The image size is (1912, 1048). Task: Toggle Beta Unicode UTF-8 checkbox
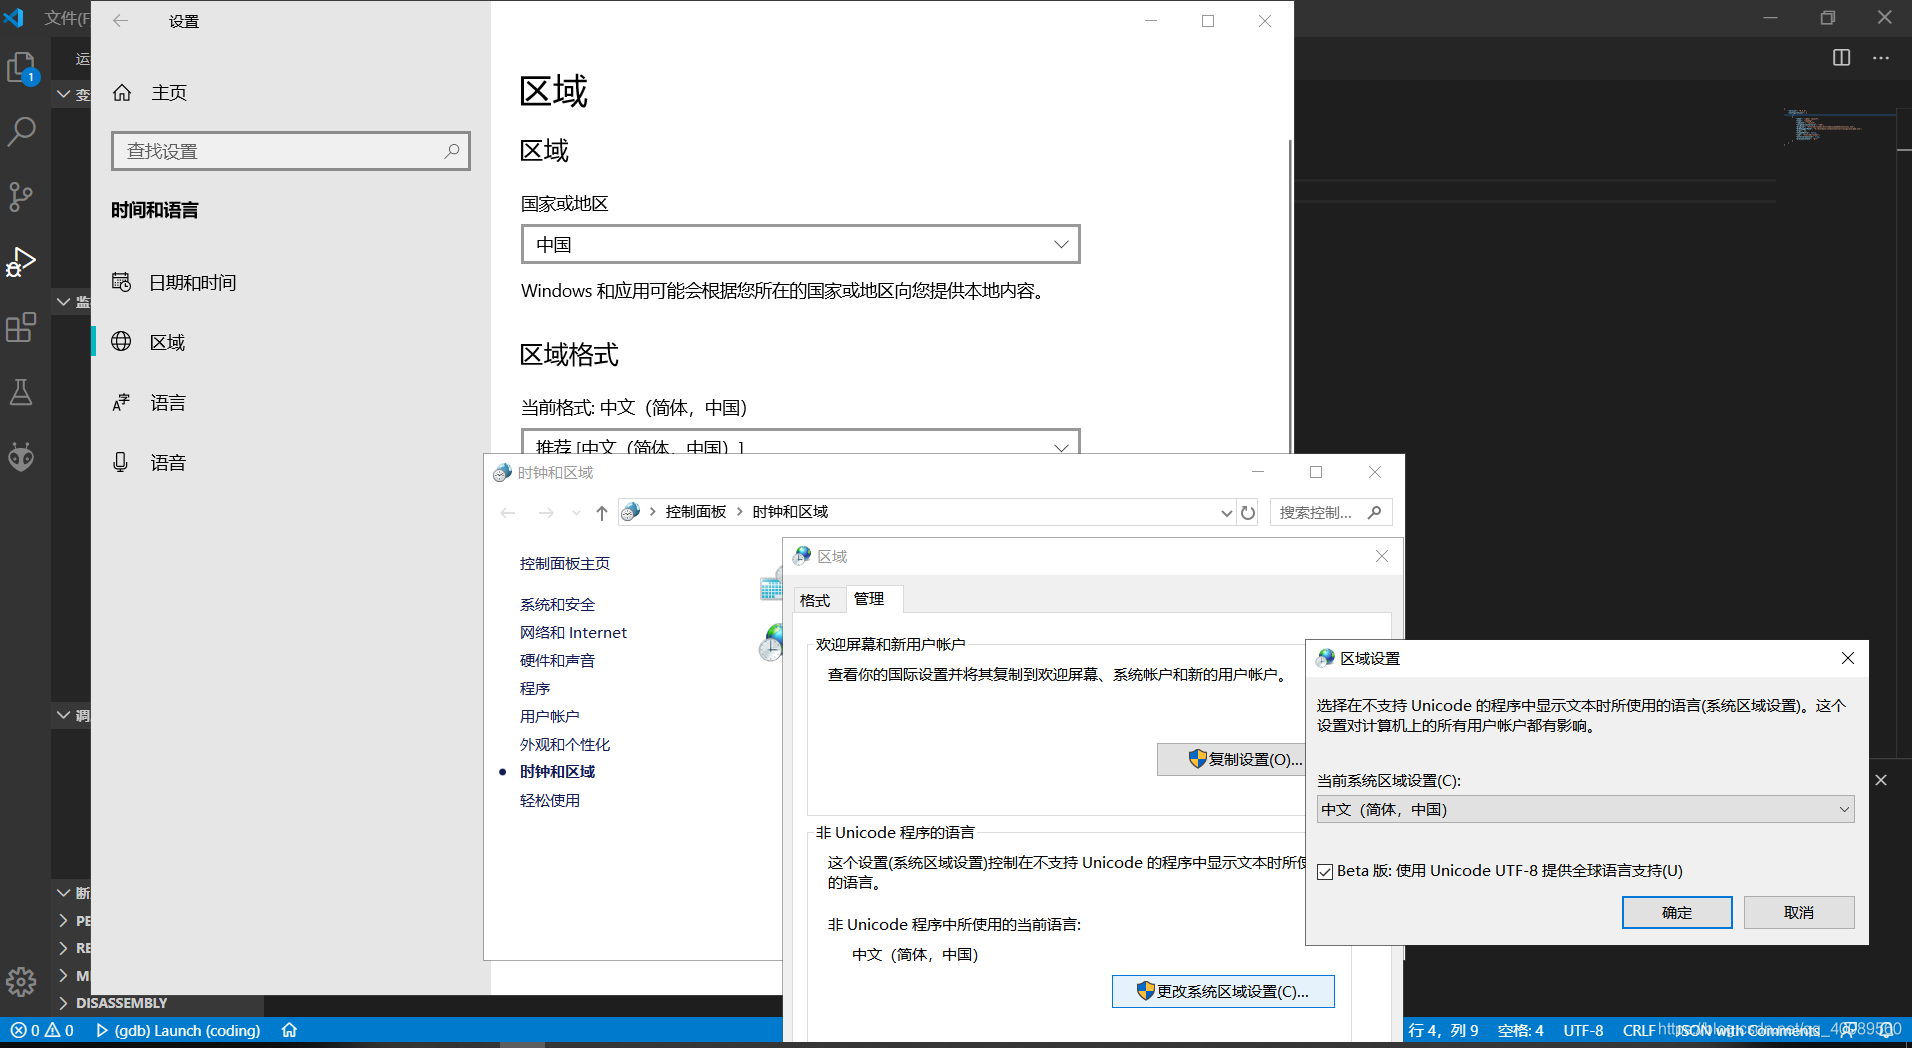[1326, 872]
